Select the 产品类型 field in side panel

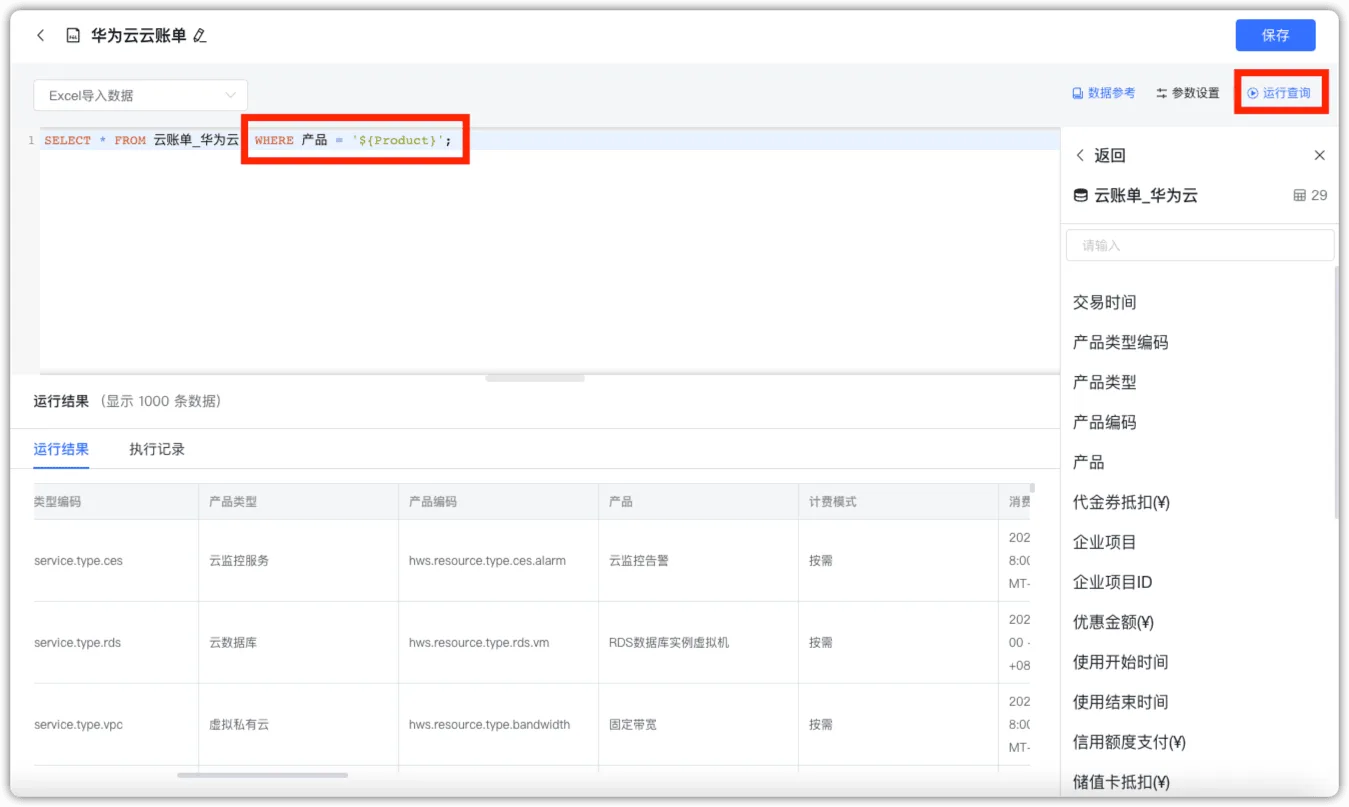tap(1104, 382)
